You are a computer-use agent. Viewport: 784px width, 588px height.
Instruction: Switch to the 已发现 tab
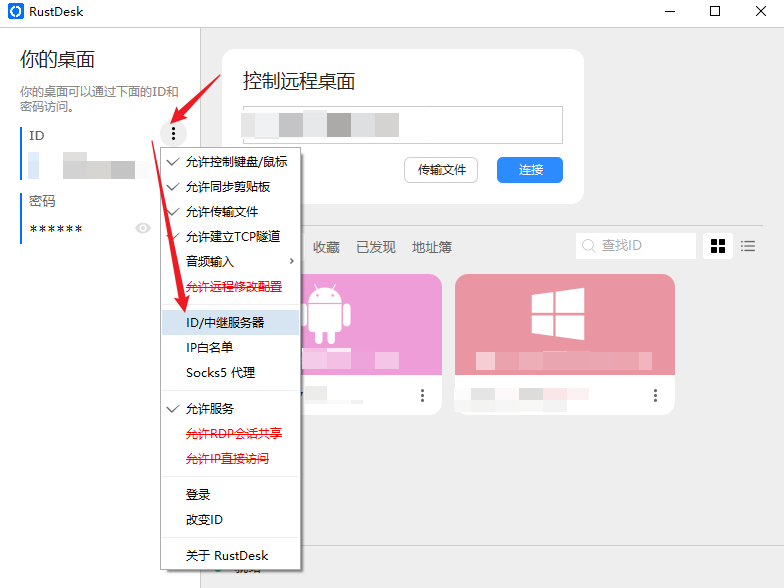pos(376,247)
